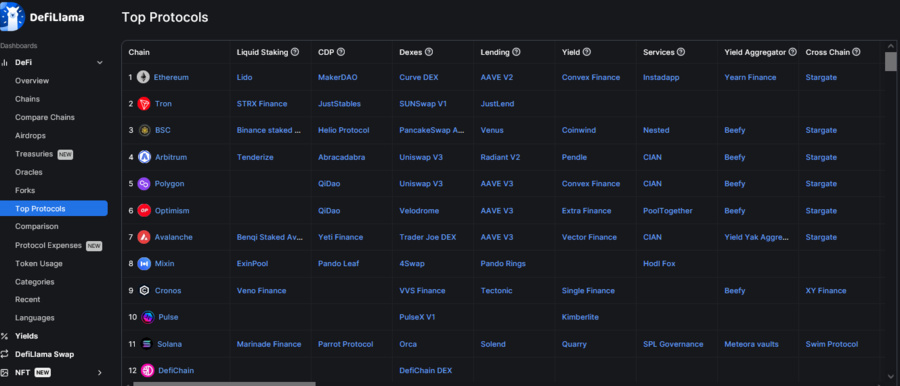Click the Avalanche chain icon
The image size is (900, 386).
tap(144, 237)
